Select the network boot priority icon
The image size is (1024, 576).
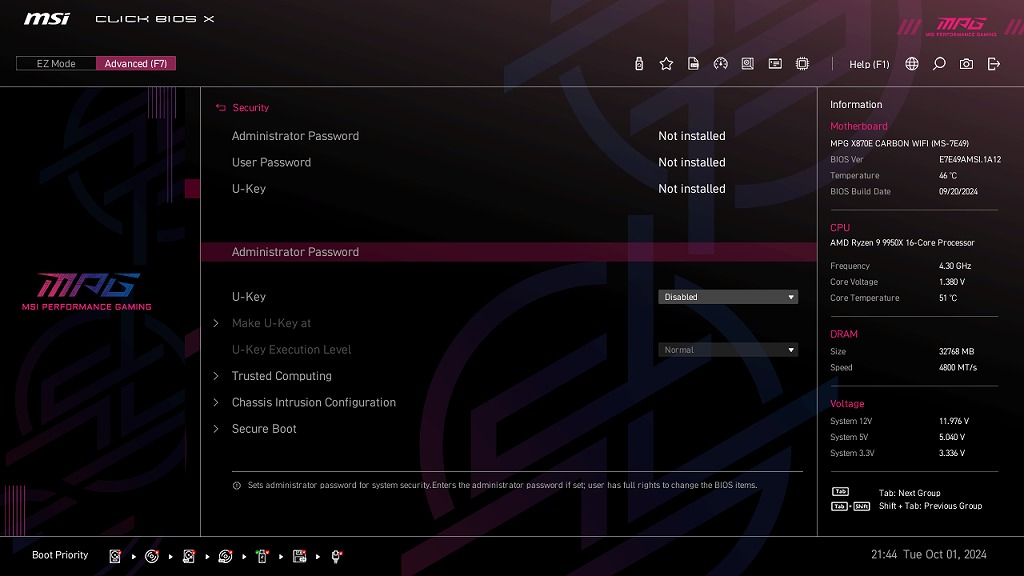coord(336,556)
